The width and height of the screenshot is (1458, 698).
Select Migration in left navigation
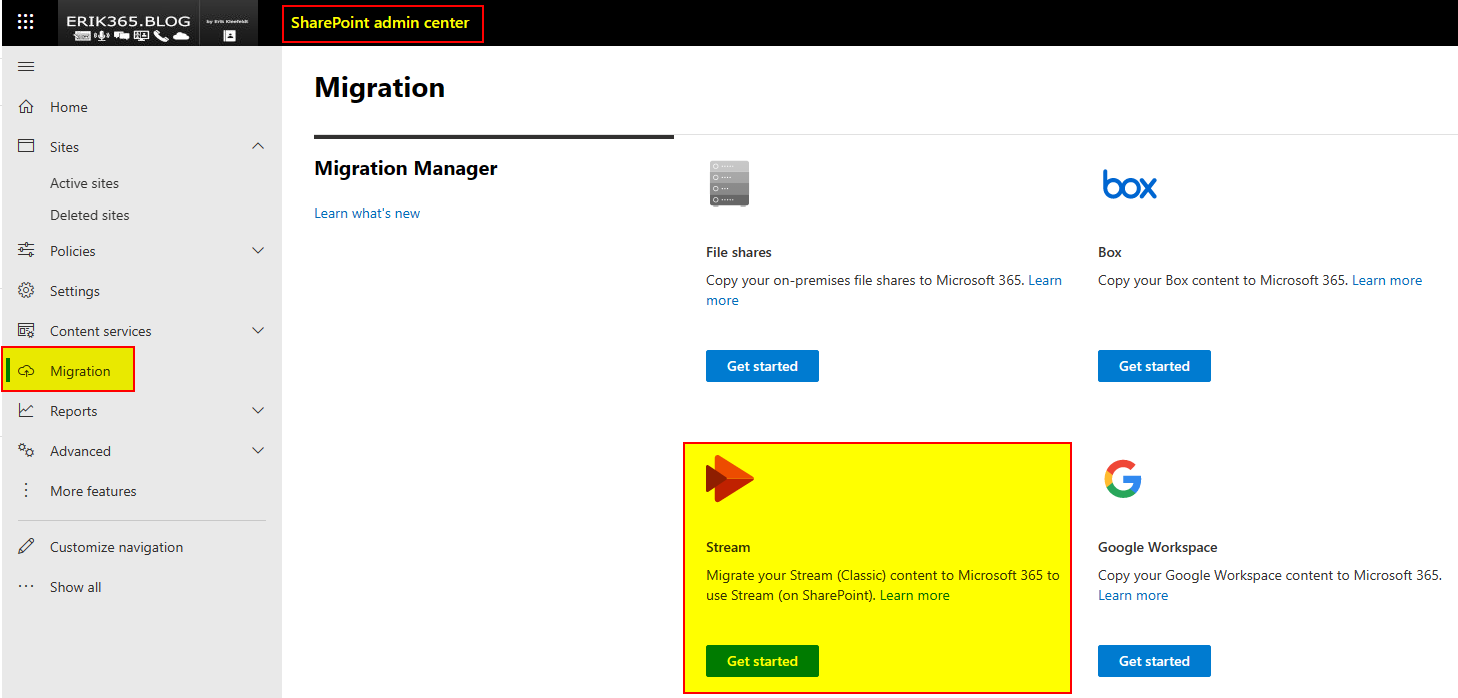pos(80,371)
